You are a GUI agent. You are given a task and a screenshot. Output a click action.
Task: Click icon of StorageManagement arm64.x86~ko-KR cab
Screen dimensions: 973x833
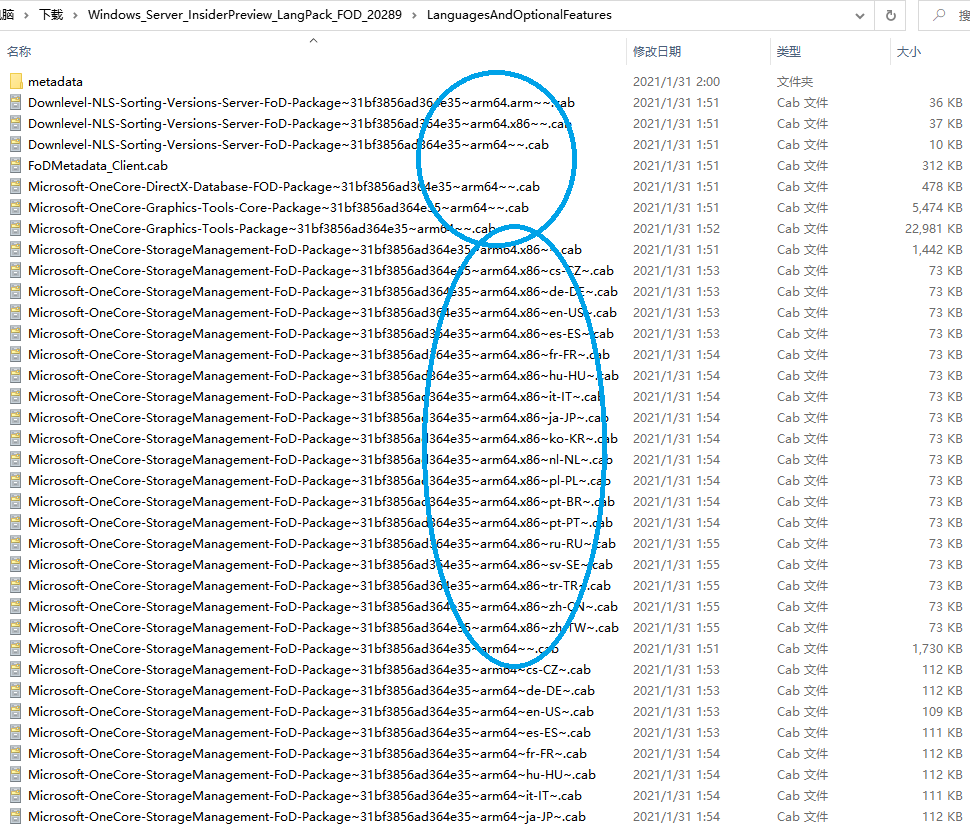tap(16, 439)
